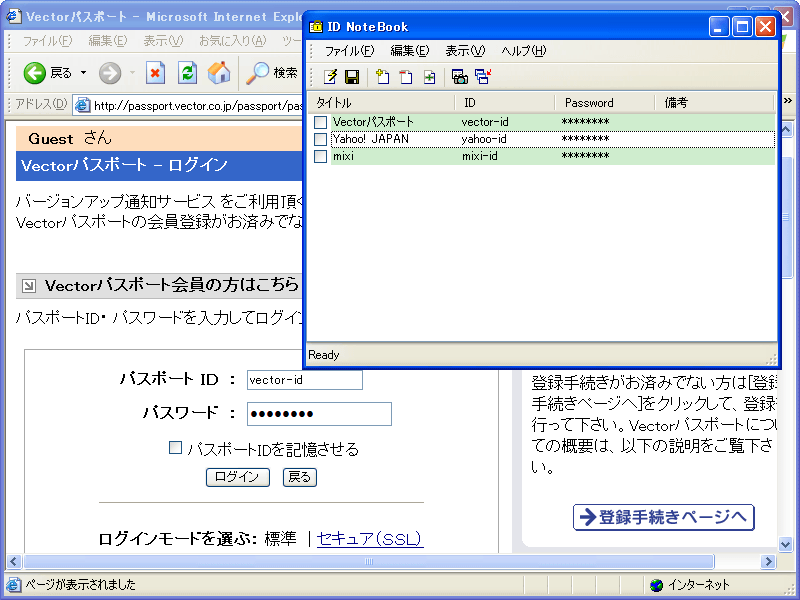Click the Ready status bar text
Screen dimensions: 800x600
[x=323, y=355]
